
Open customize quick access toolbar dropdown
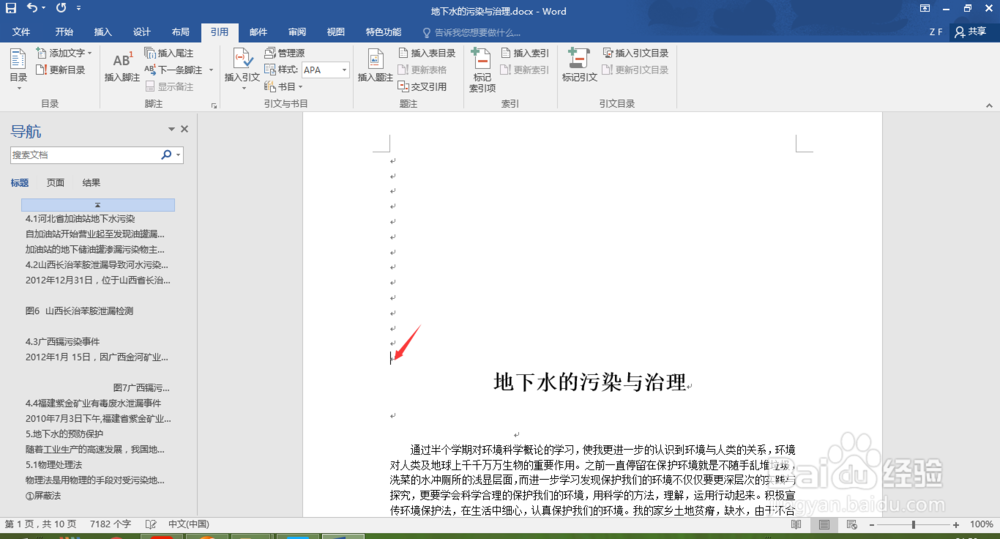pyautogui.click(x=78, y=8)
